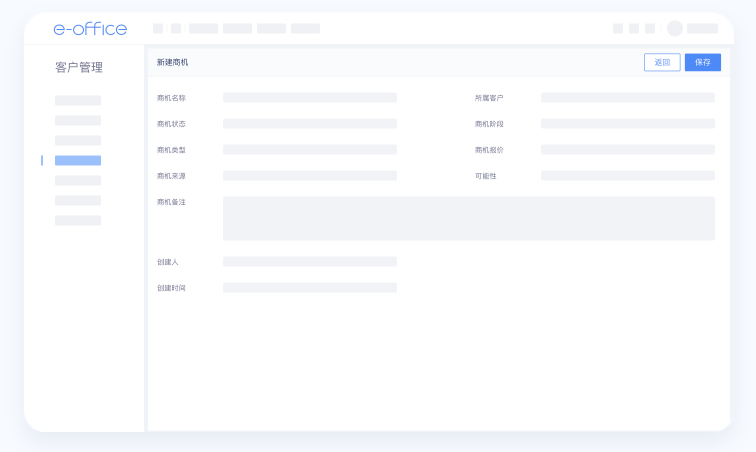The height and width of the screenshot is (452, 756).
Task: Expand the 商机类型 field
Action: point(309,150)
